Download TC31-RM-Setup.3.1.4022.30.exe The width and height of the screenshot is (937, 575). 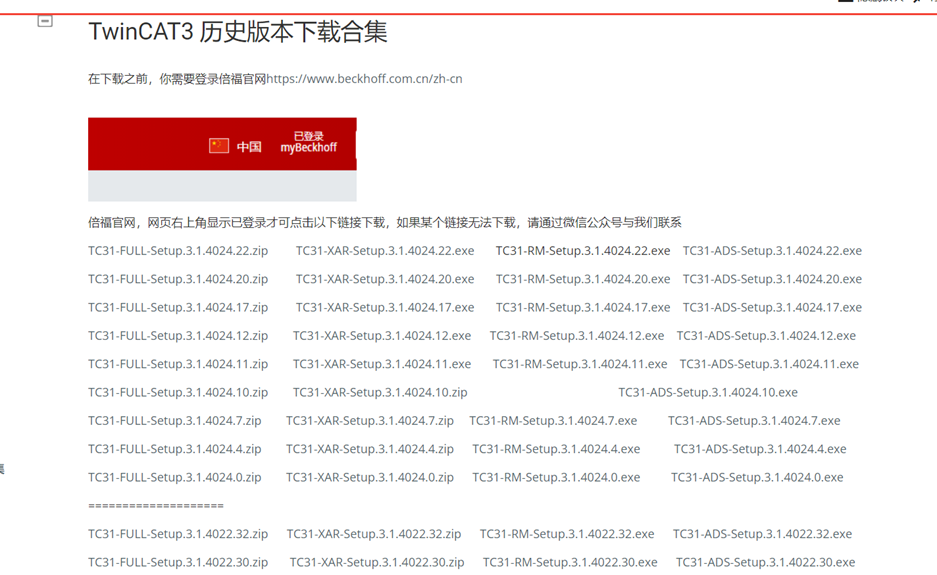click(x=570, y=562)
